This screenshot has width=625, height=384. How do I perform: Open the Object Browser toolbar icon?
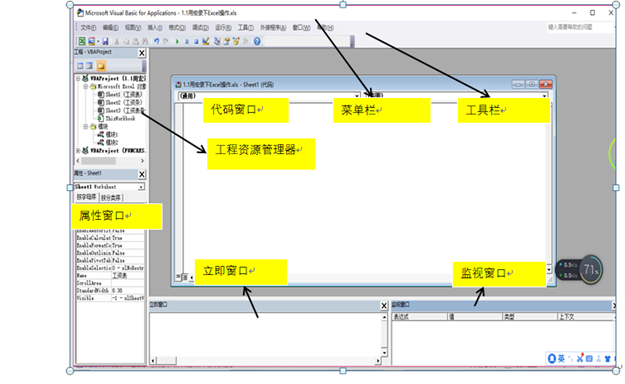click(x=236, y=41)
